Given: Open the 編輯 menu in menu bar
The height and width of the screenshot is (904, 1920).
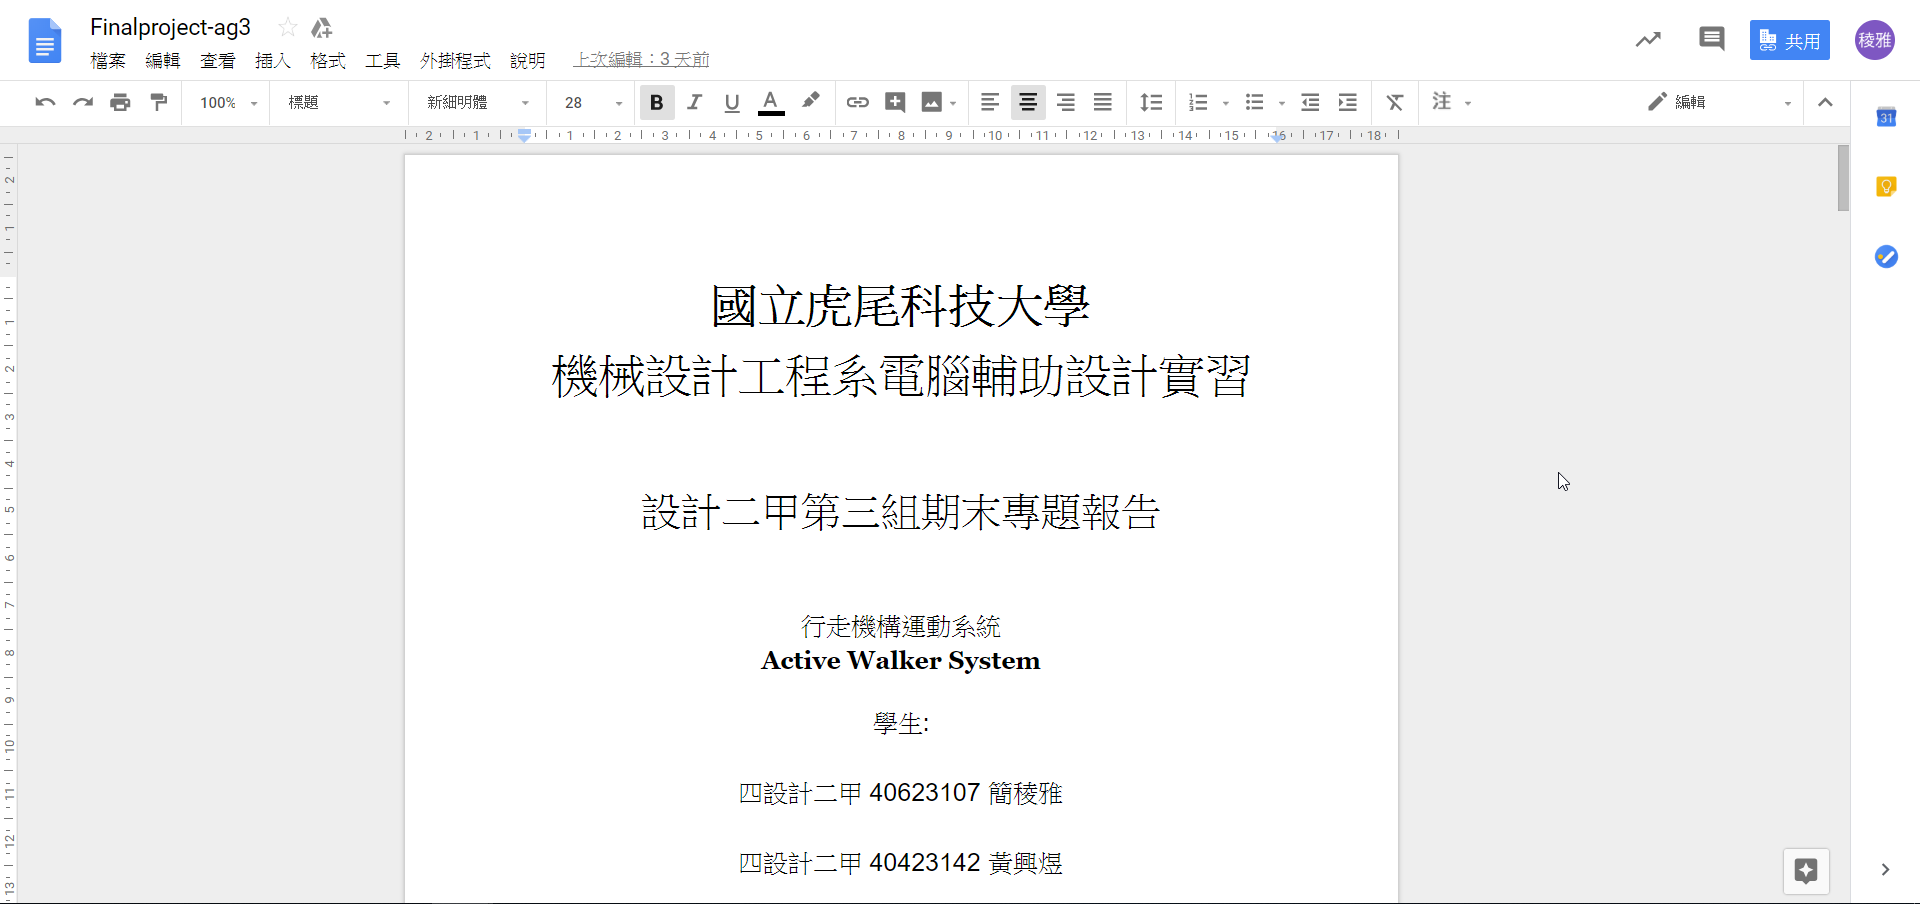Looking at the screenshot, I should (163, 61).
